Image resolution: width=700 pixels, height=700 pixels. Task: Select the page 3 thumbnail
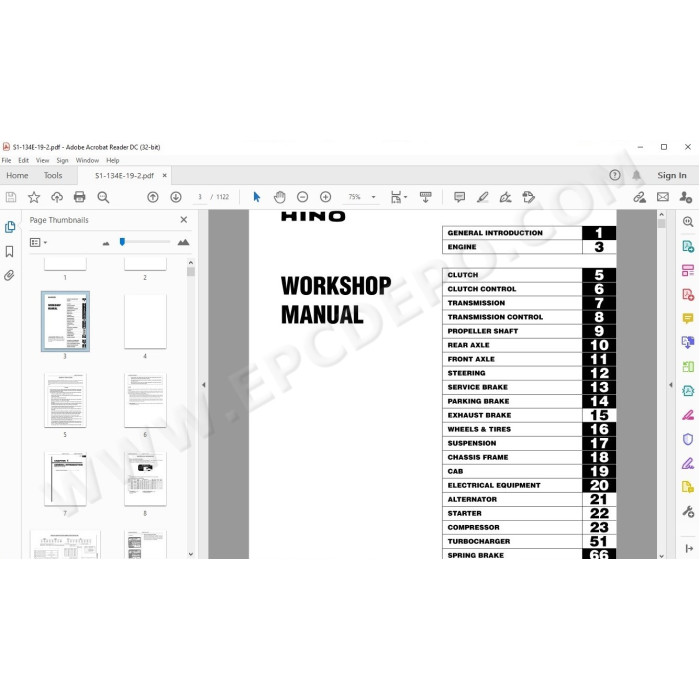pyautogui.click(x=65, y=321)
